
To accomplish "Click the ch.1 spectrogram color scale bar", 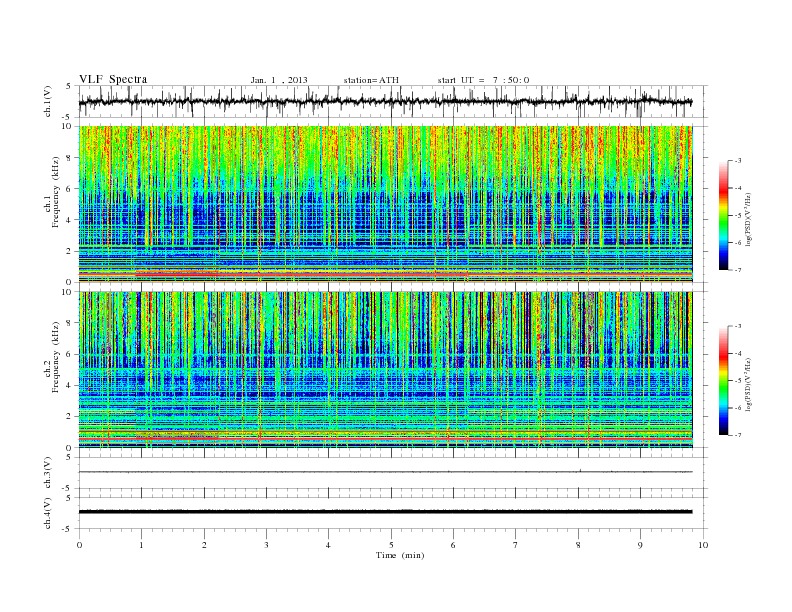I will tap(723, 215).
